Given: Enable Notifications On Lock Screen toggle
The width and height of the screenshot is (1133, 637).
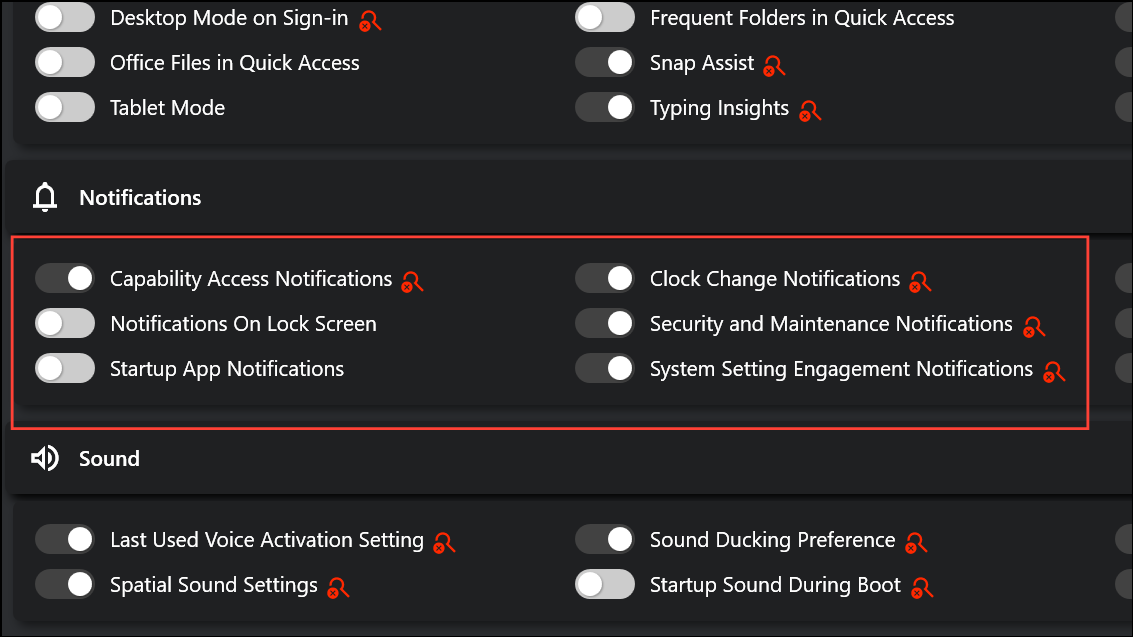Looking at the screenshot, I should click(x=65, y=324).
